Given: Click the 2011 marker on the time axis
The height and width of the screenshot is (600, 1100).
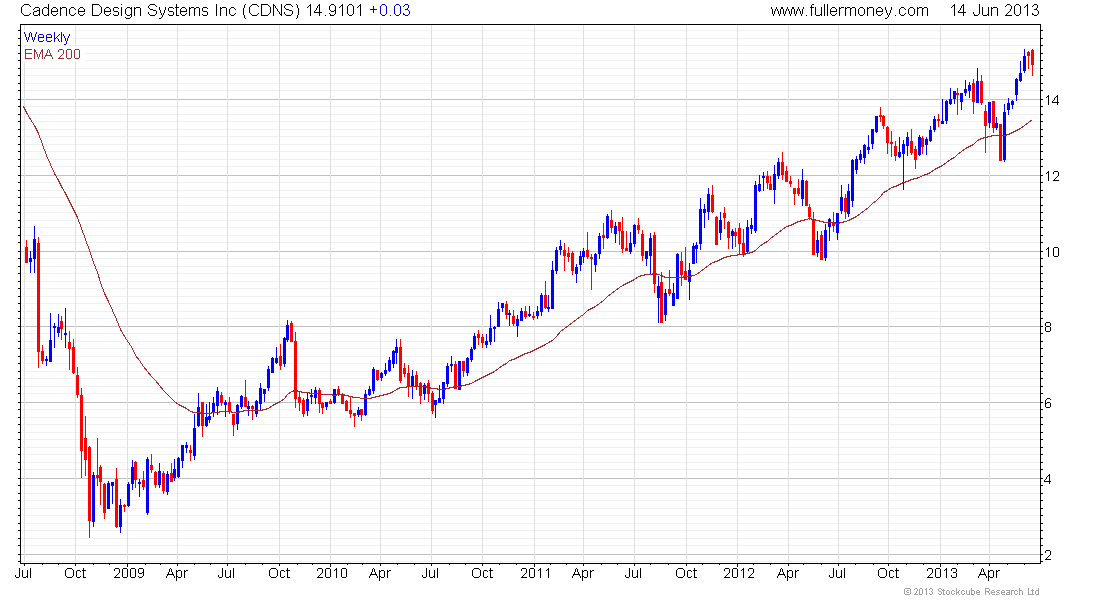Looking at the screenshot, I should point(535,574).
